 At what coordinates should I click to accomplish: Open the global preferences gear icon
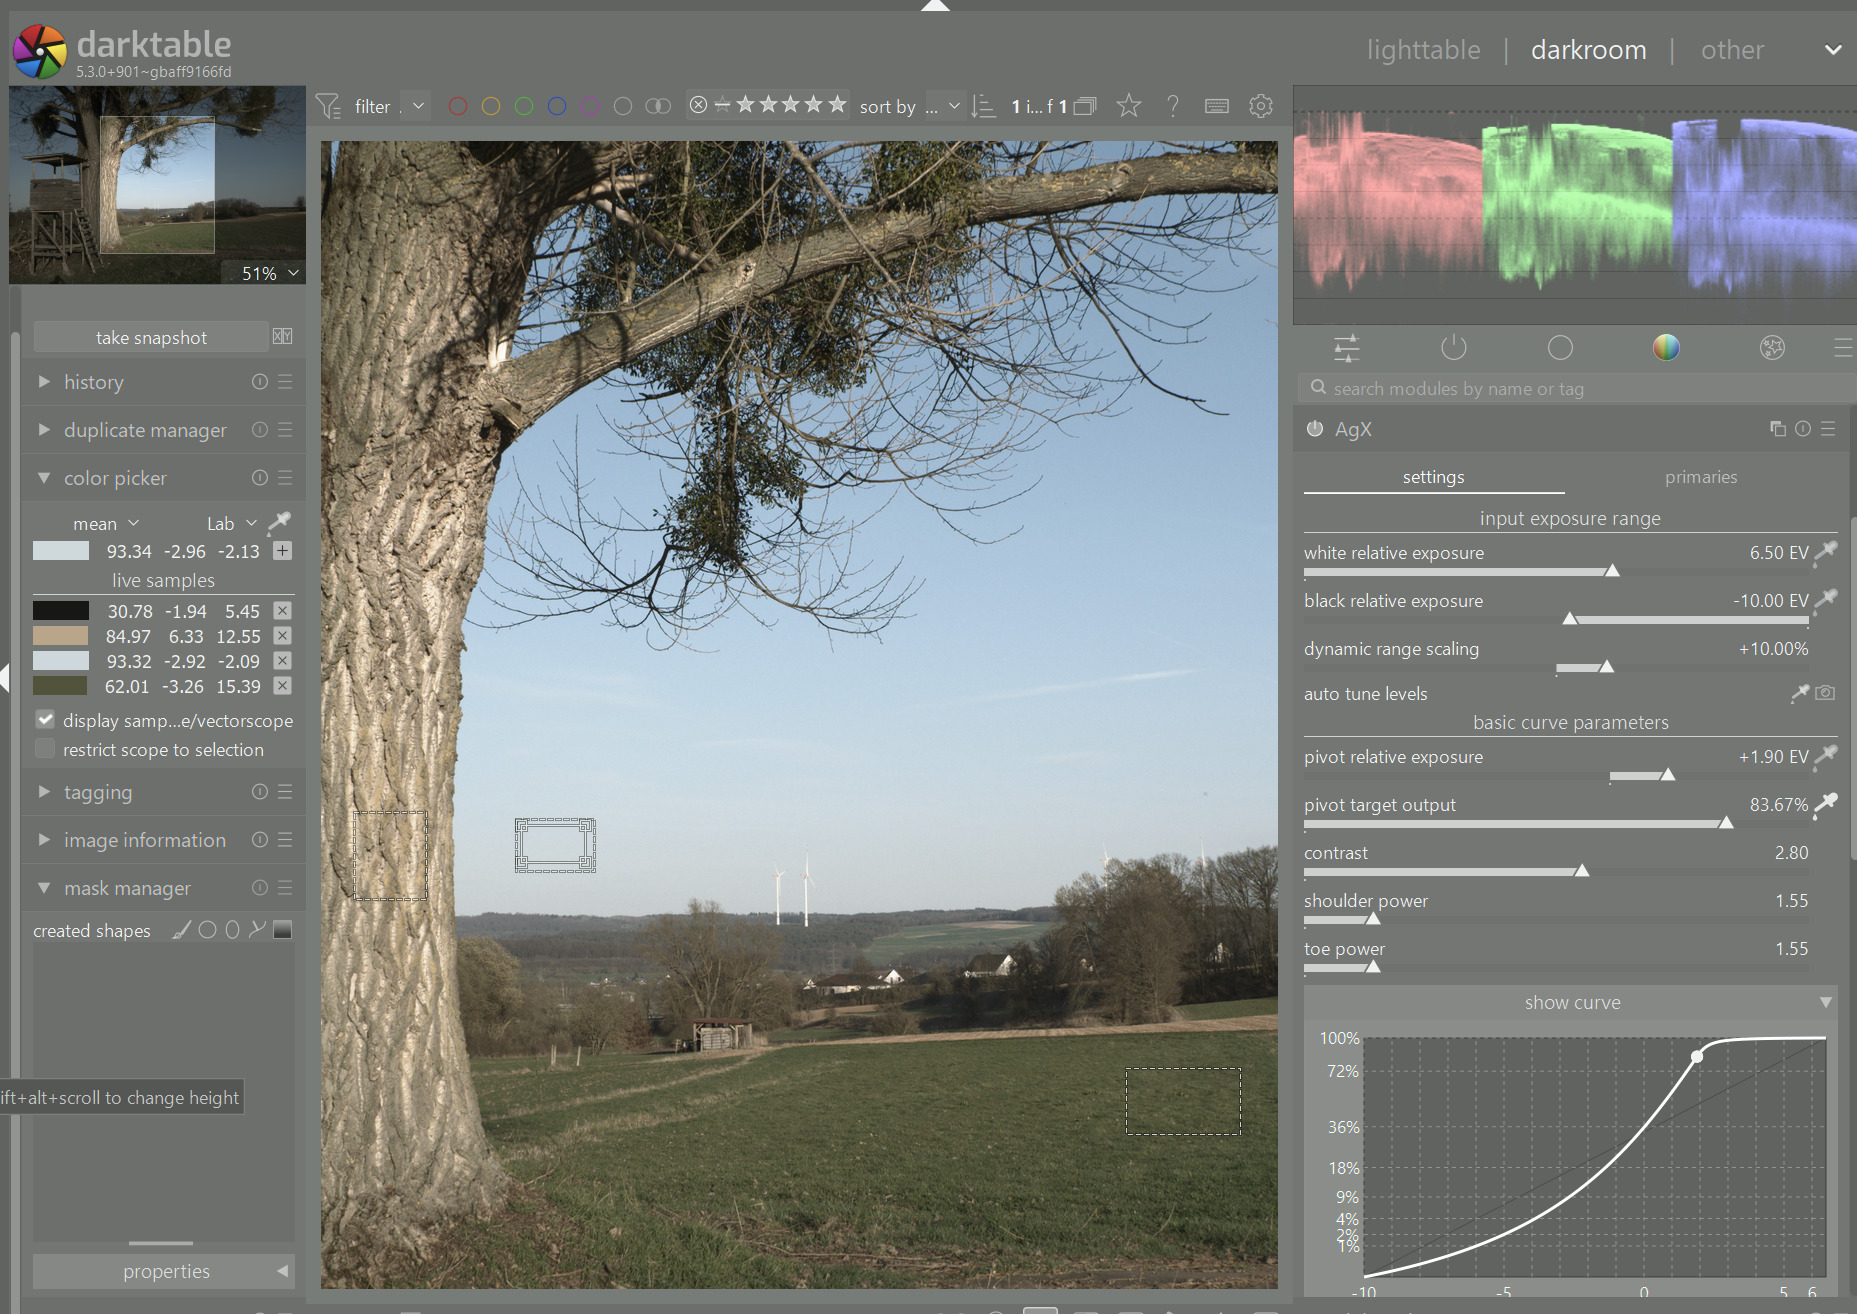1261,106
